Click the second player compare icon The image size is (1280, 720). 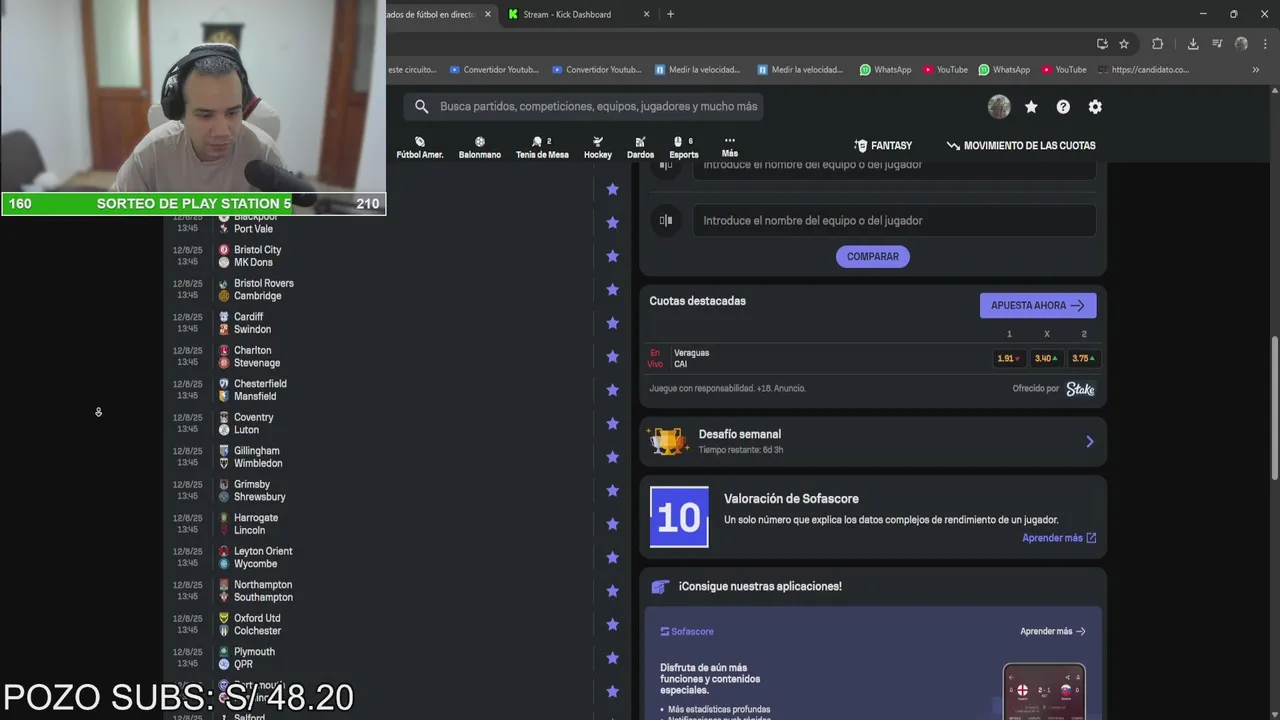coord(666,220)
